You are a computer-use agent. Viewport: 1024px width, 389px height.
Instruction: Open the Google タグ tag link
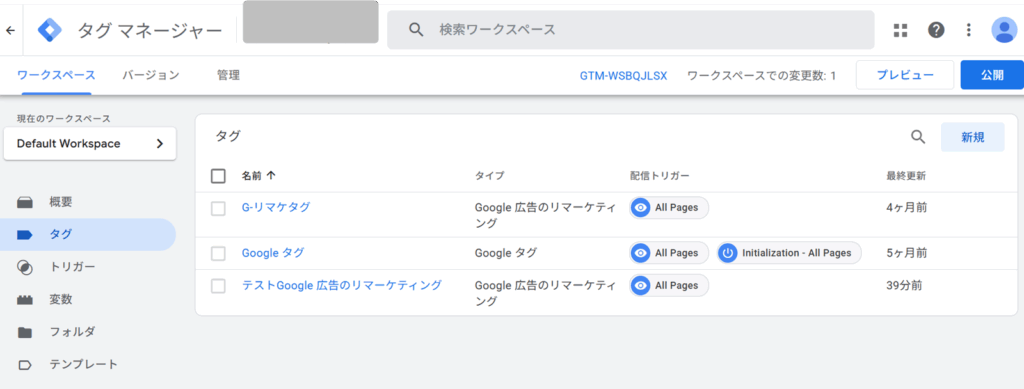(273, 253)
